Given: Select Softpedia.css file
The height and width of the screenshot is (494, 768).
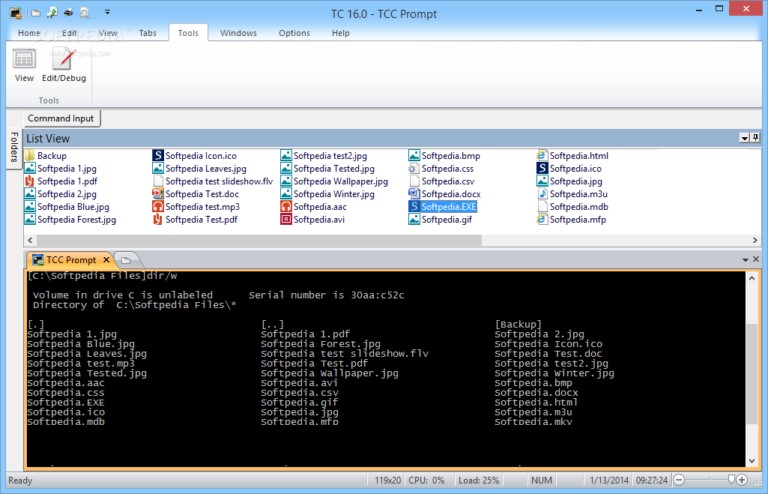Looking at the screenshot, I should (441, 168).
